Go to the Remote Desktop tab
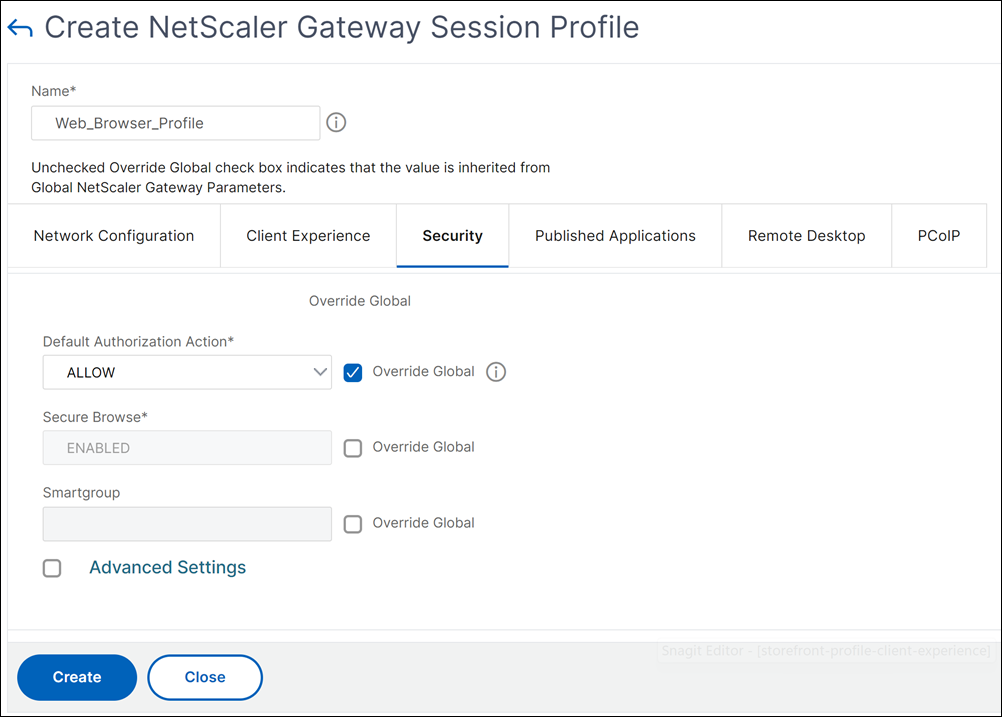 click(806, 236)
